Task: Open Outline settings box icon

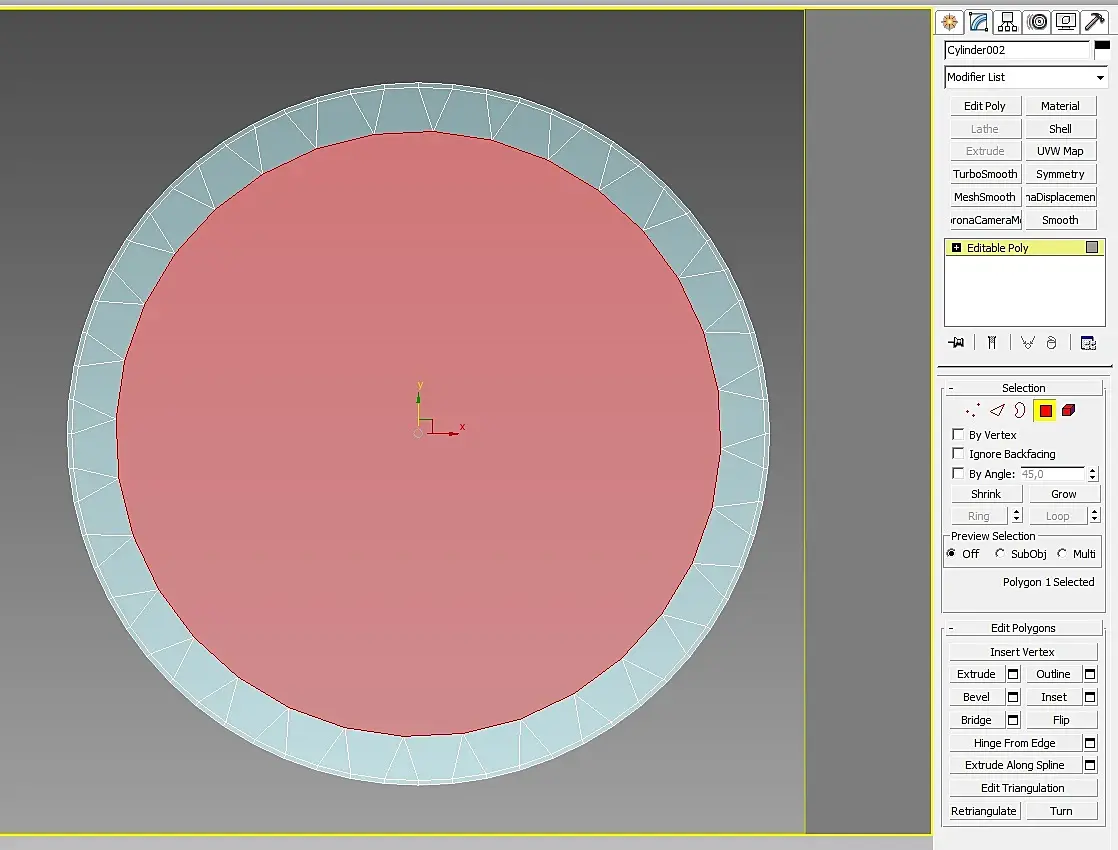Action: click(x=1090, y=675)
